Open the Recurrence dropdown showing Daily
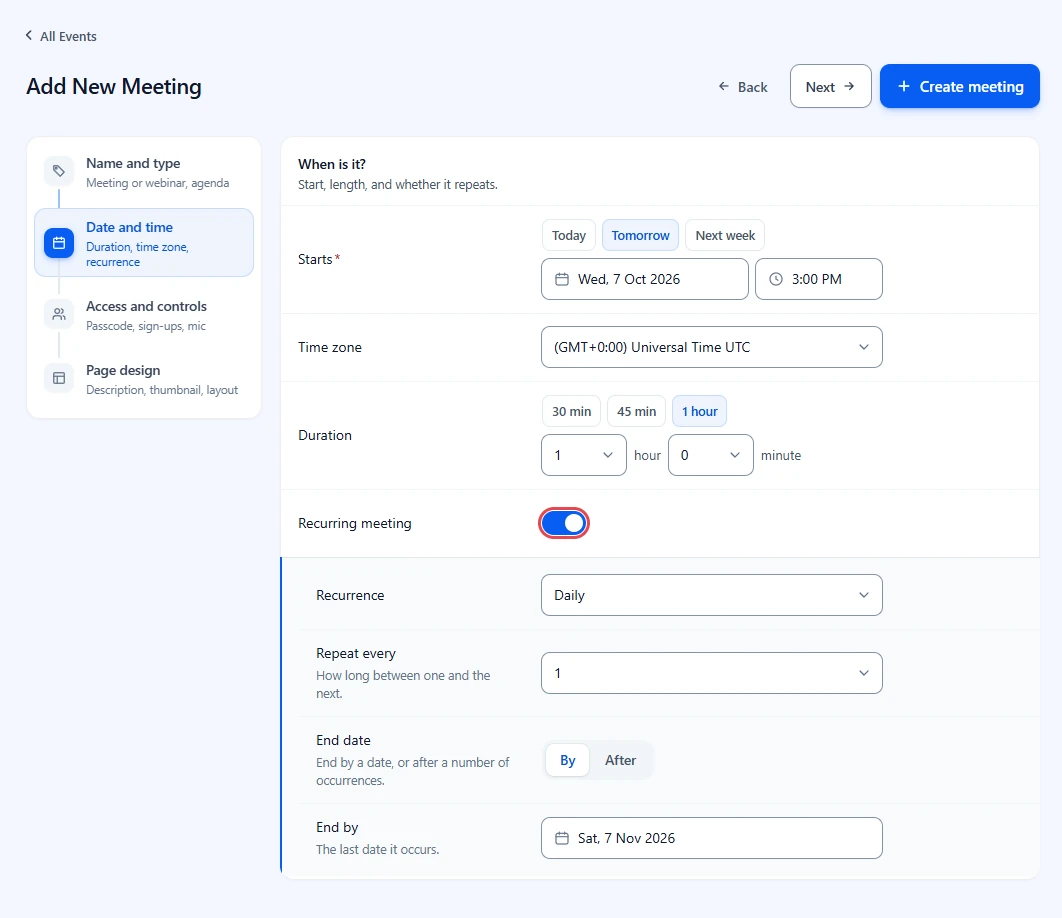The height and width of the screenshot is (918, 1062). (x=712, y=595)
